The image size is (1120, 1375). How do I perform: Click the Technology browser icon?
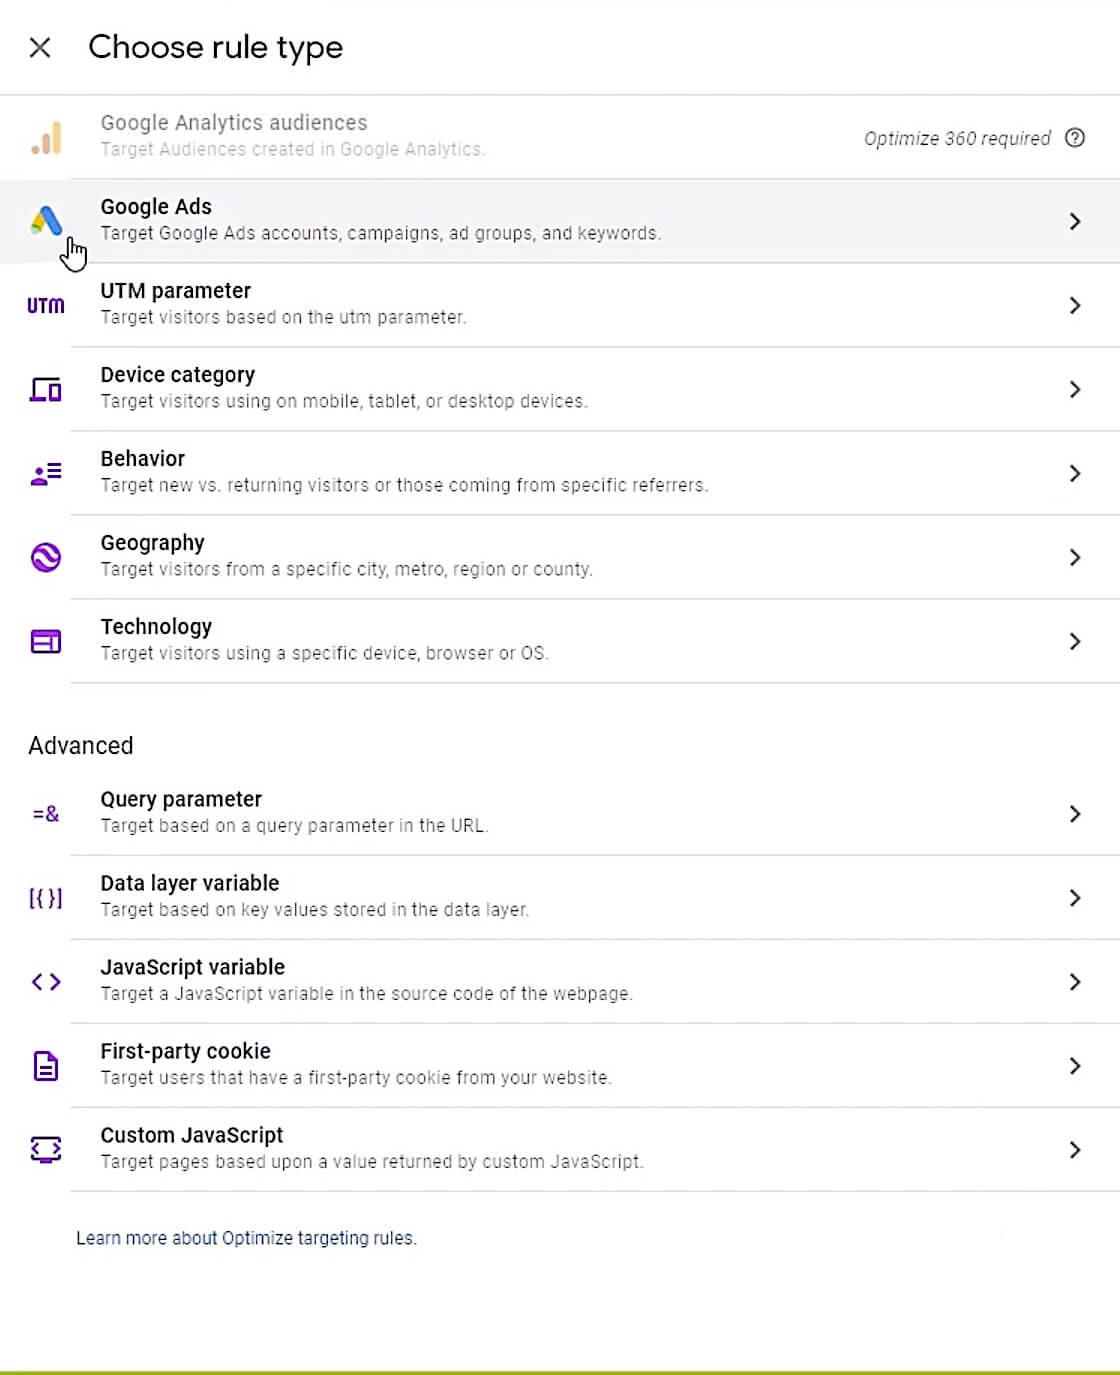click(x=46, y=641)
